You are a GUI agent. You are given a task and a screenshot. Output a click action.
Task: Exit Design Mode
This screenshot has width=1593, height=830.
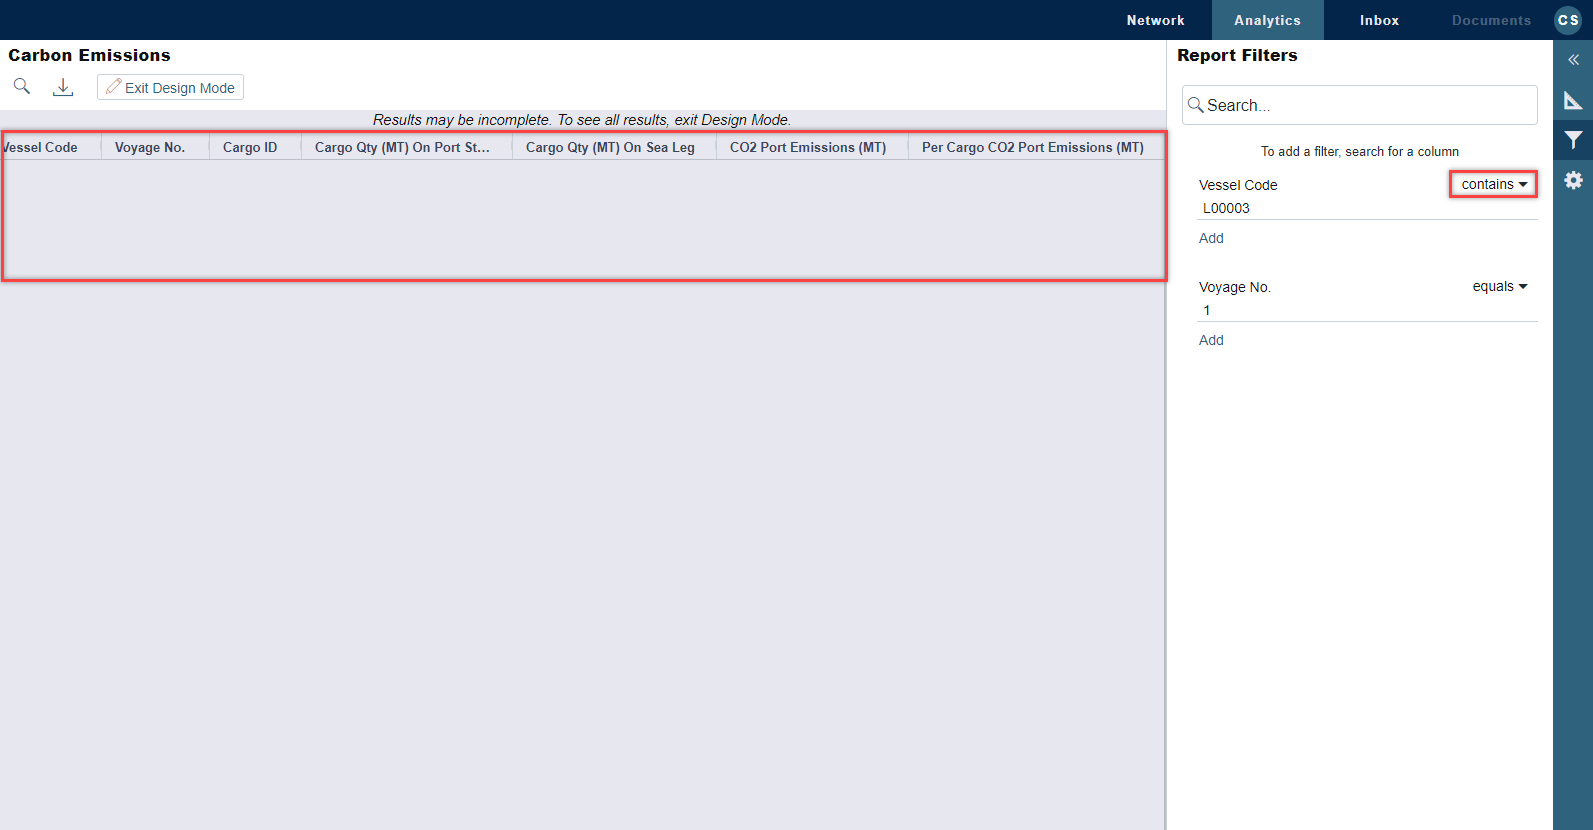tap(170, 88)
